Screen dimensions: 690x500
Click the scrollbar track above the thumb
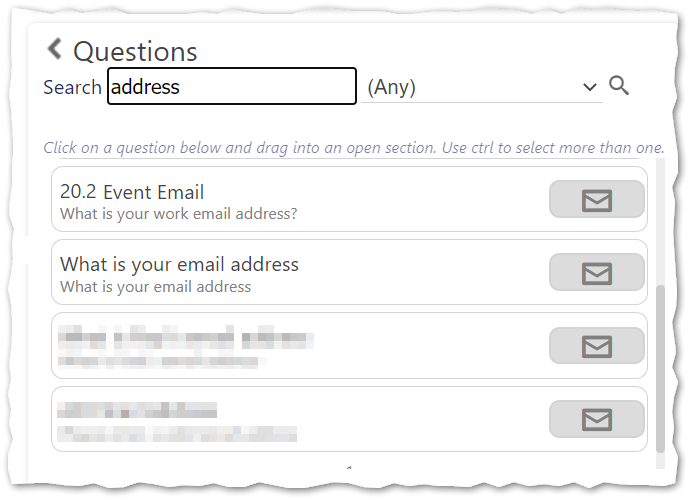click(x=659, y=220)
